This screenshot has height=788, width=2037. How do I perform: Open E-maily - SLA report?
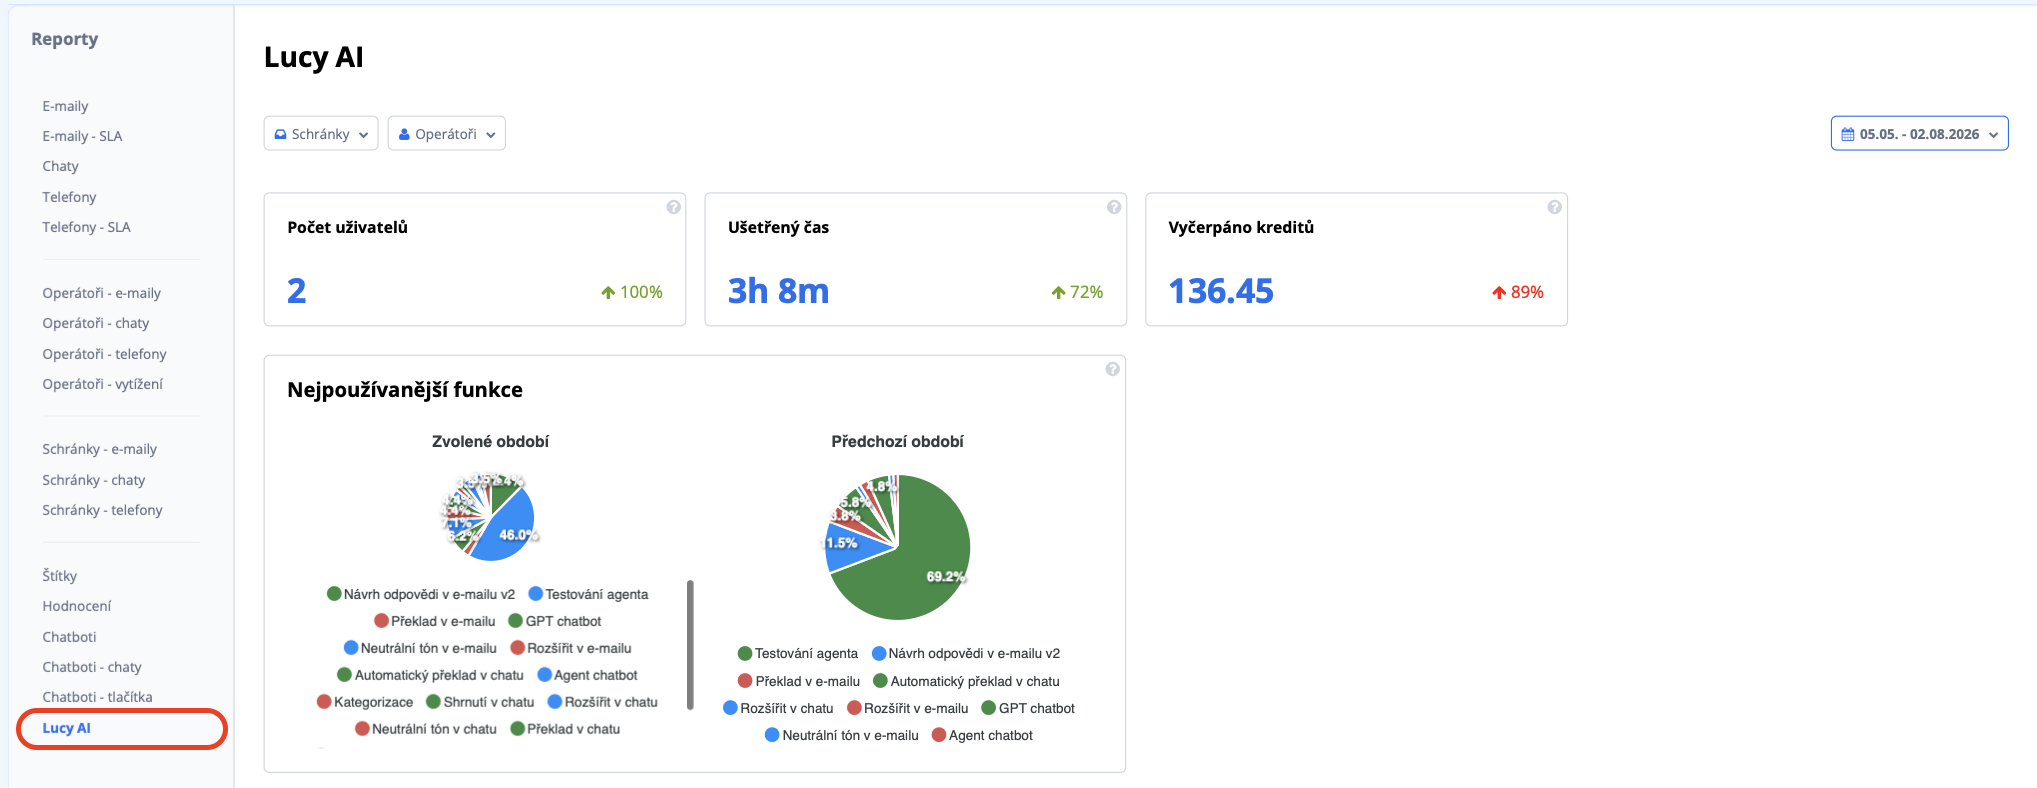pos(82,136)
